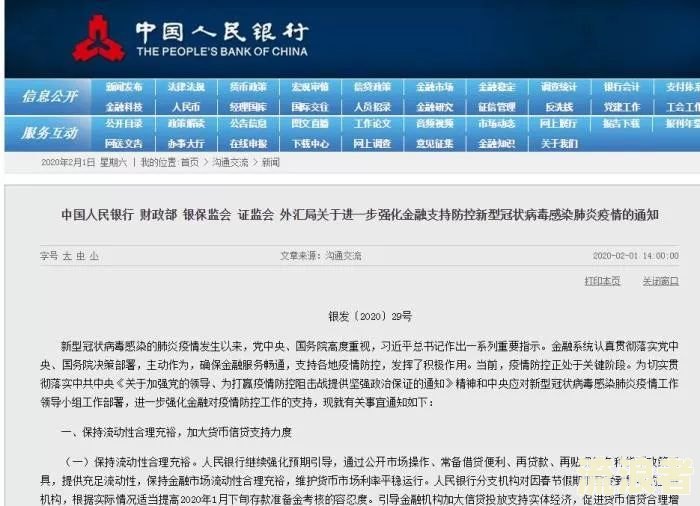Click the timestamp 2020-02-01 14:00:00
The image size is (700, 506).
click(x=636, y=256)
